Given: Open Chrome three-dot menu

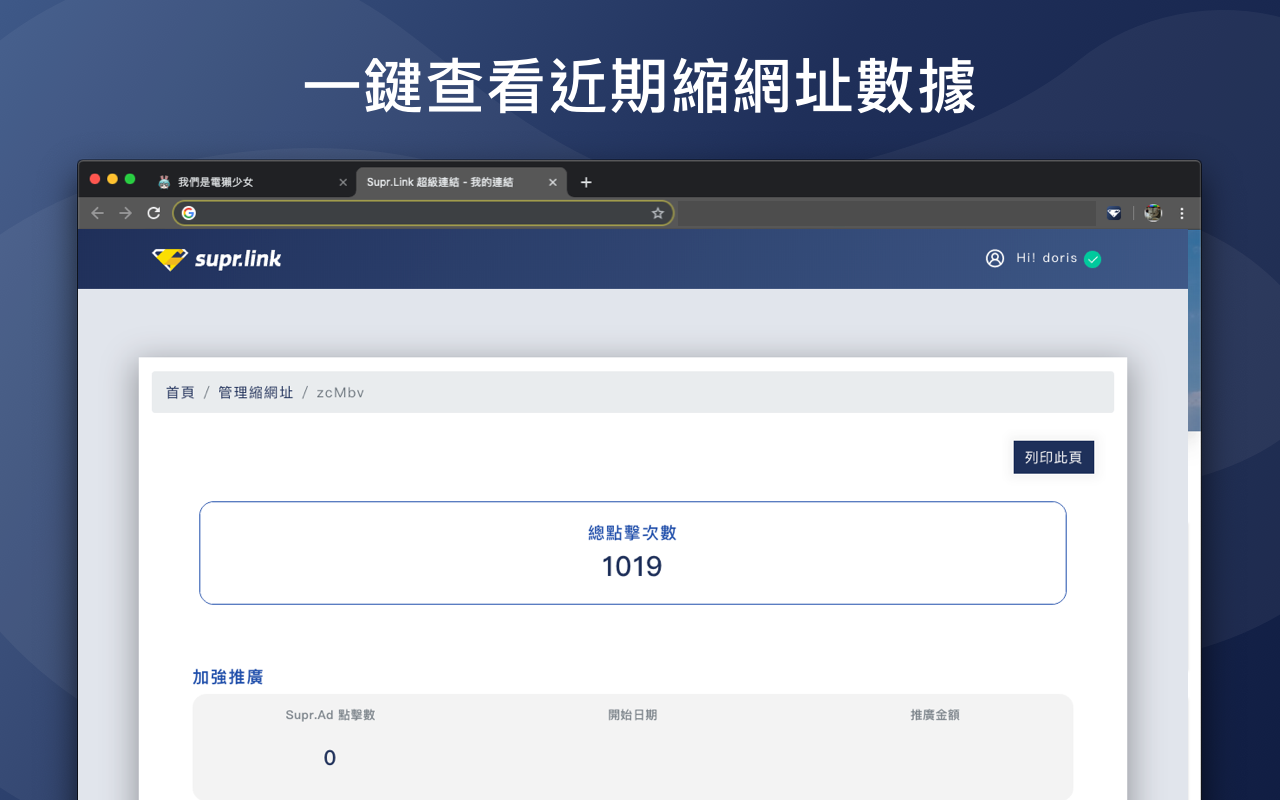Looking at the screenshot, I should [x=1182, y=213].
